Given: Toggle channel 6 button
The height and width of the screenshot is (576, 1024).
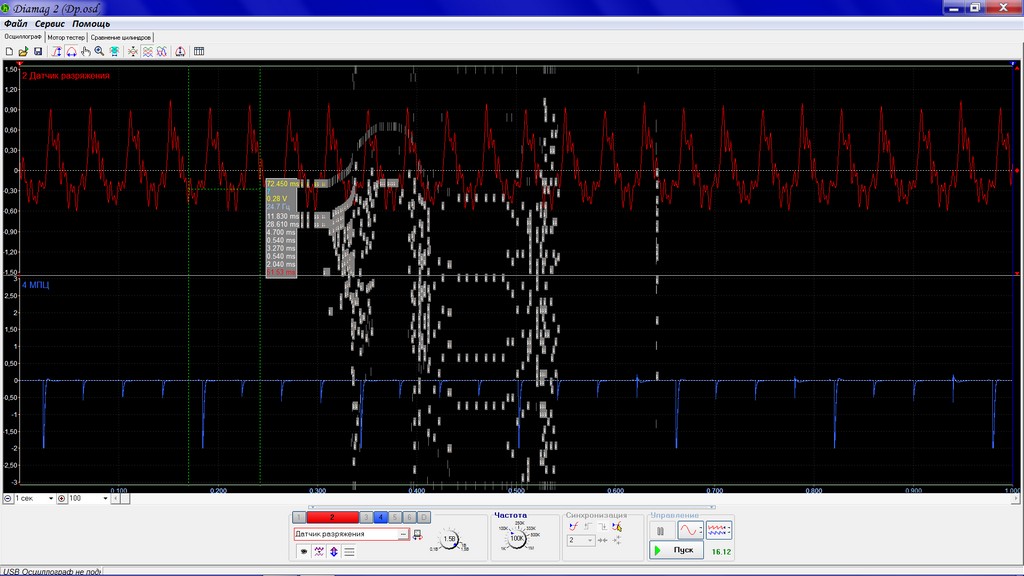Looking at the screenshot, I should click(x=409, y=517).
